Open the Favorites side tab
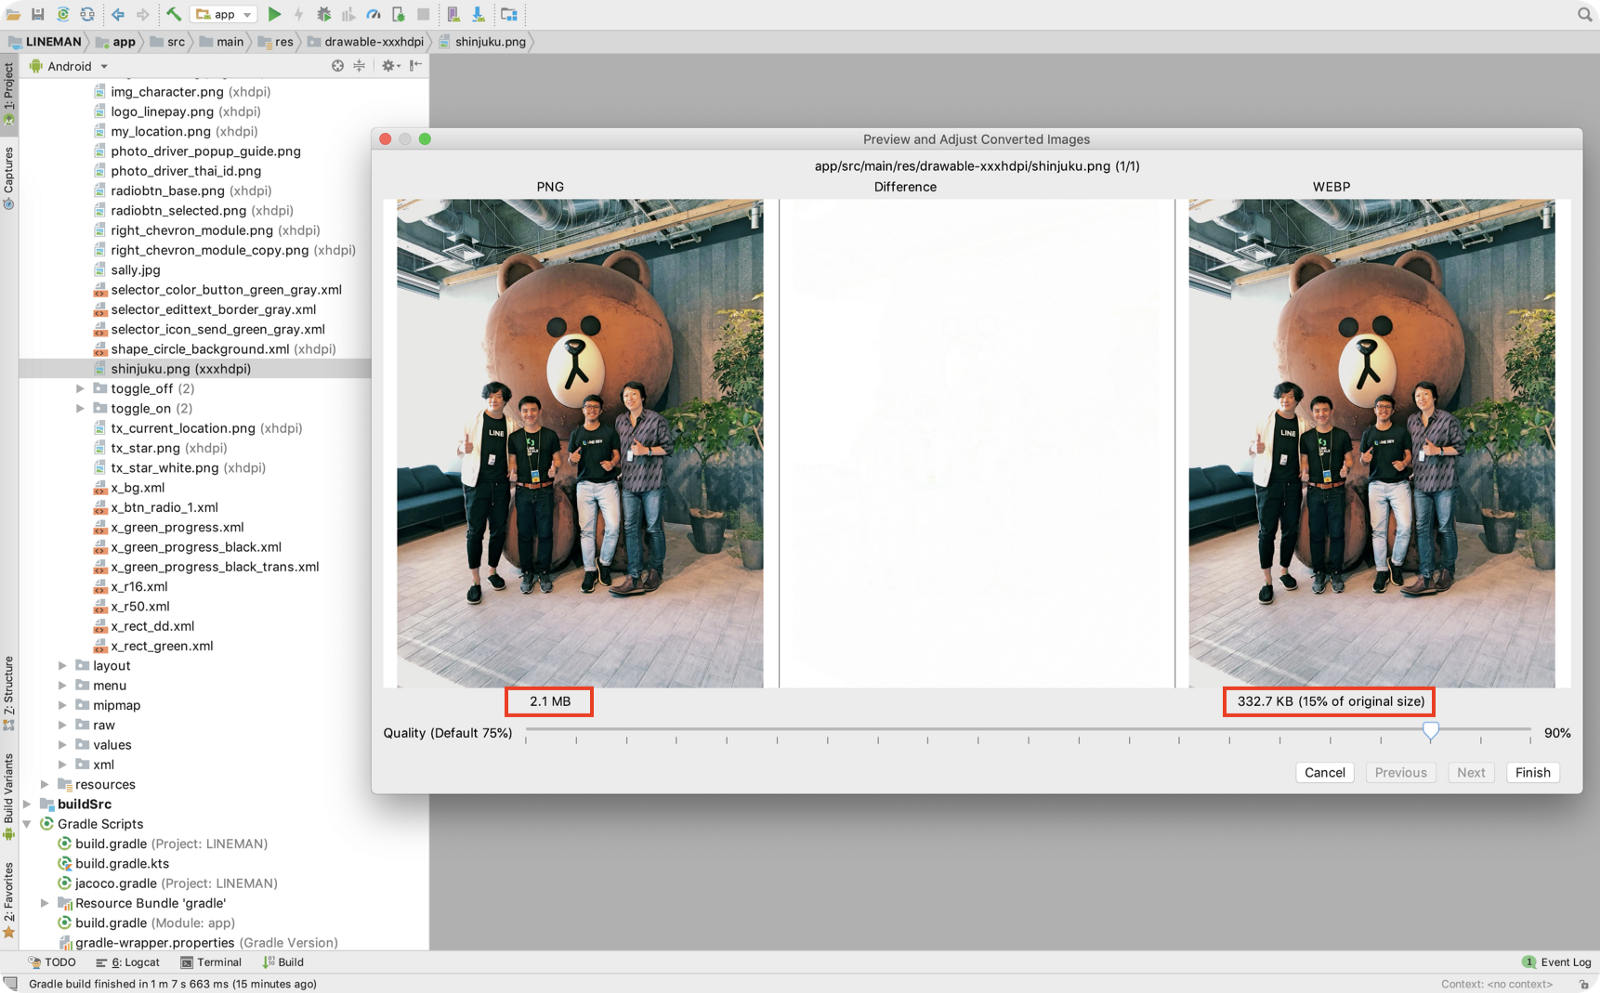 click(9, 899)
